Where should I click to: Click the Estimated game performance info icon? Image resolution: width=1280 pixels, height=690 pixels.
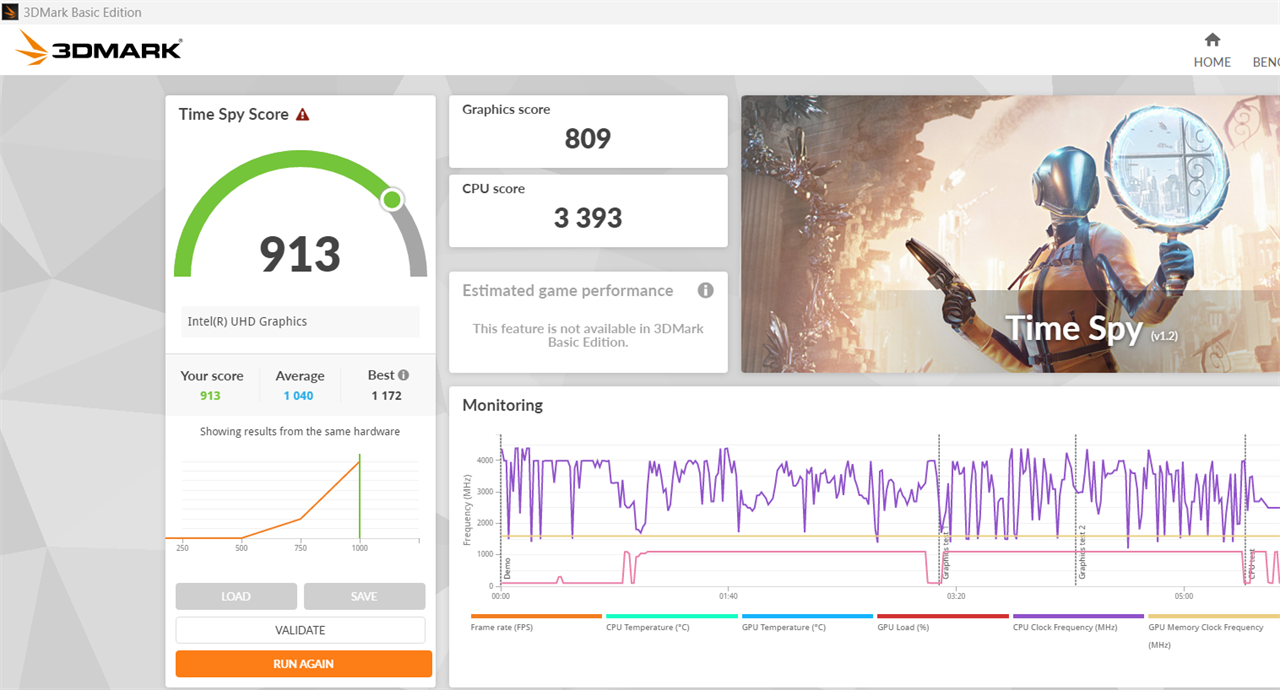tap(705, 291)
